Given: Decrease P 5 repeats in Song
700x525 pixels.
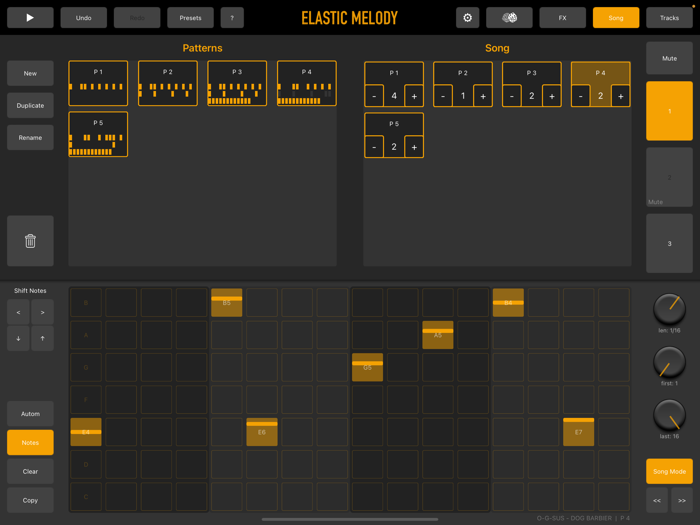Looking at the screenshot, I should [374, 147].
